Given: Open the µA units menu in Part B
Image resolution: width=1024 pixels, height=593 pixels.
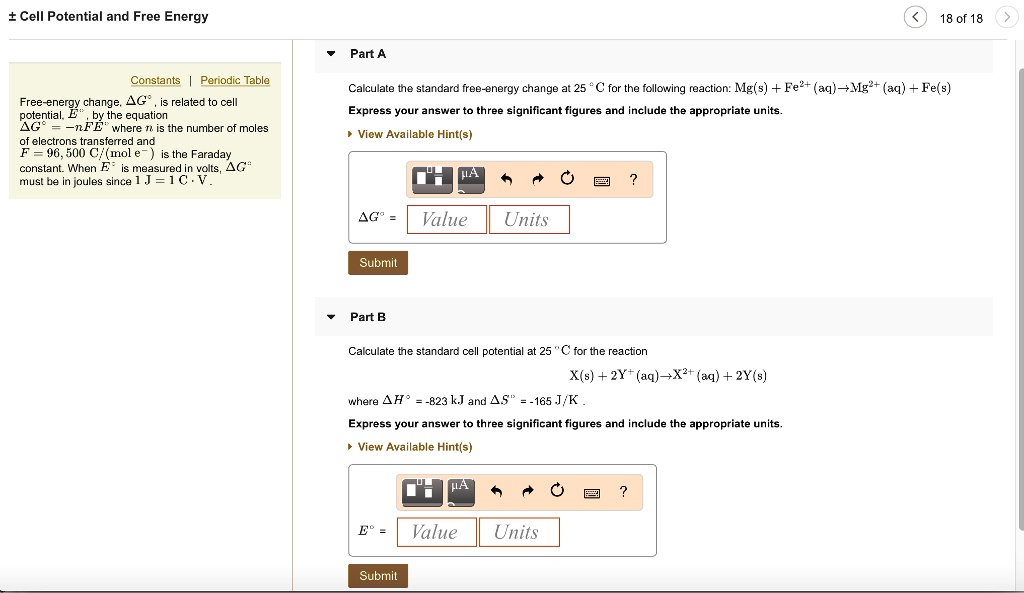Looking at the screenshot, I should point(461,492).
